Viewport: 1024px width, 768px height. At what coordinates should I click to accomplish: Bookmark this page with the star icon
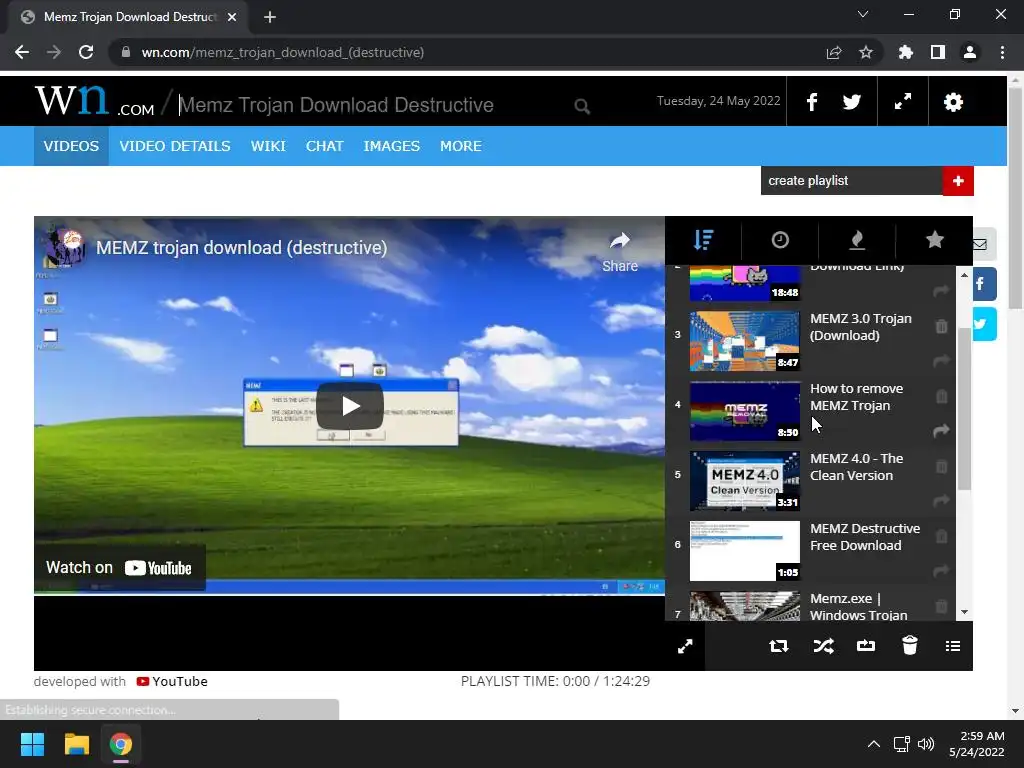click(865, 52)
